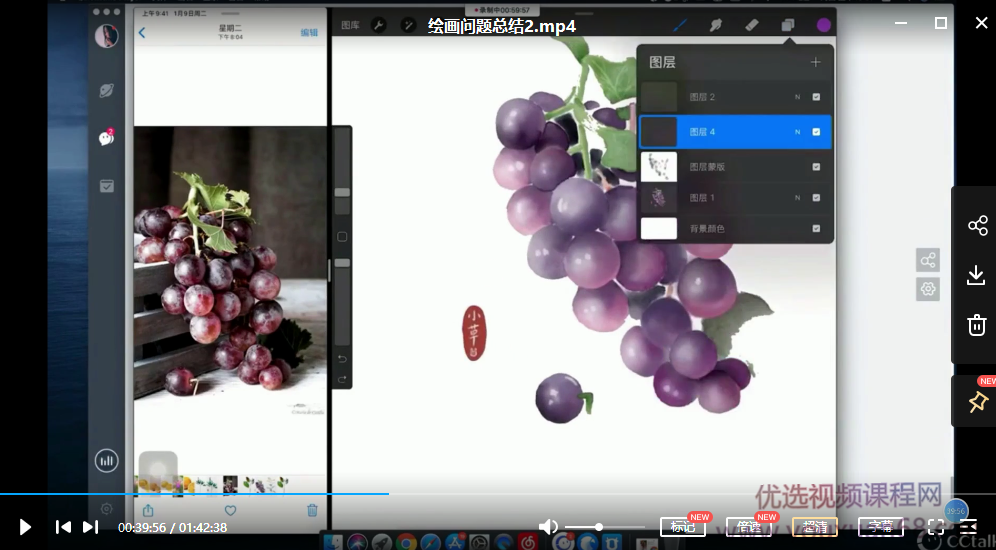The width and height of the screenshot is (996, 550).
Task: Tap 编辑 edit in Photos
Action: point(309,32)
